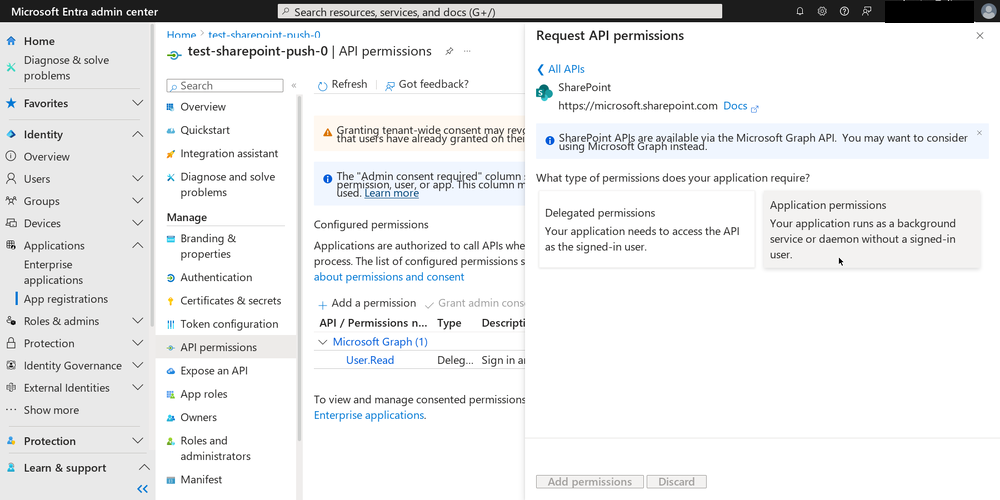Image resolution: width=1000 pixels, height=500 pixels.
Task: Choose Delegated permissions card
Action: coord(647,229)
